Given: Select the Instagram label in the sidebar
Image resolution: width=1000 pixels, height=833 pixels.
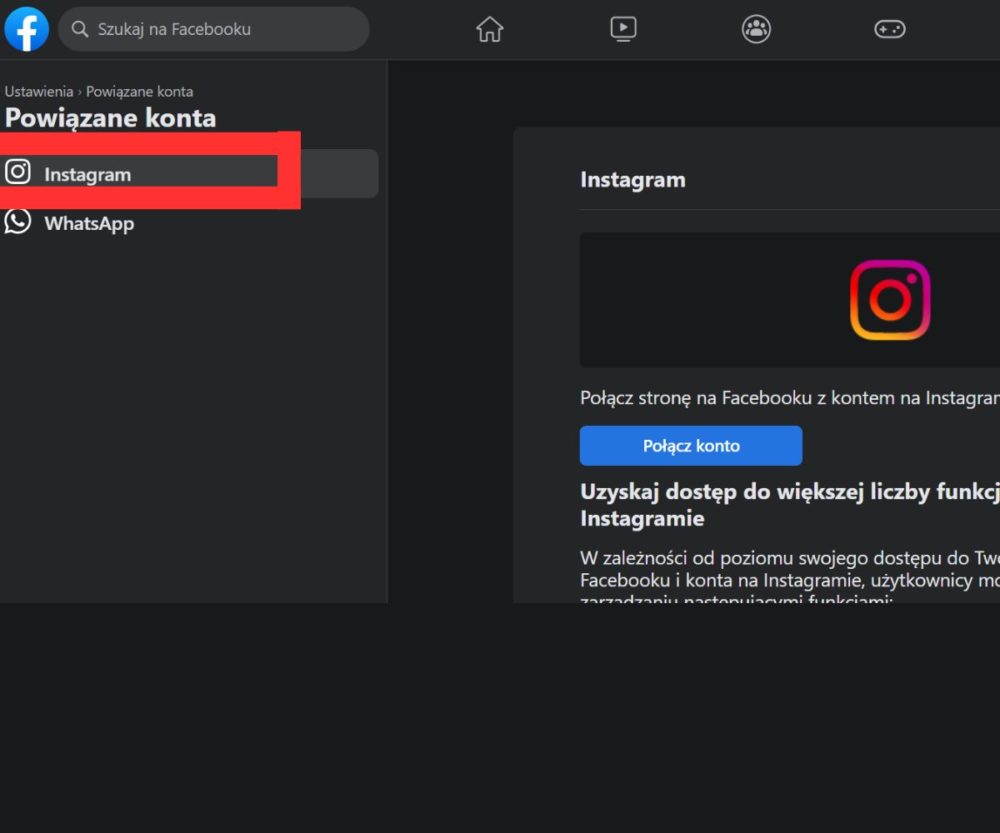Looking at the screenshot, I should pyautogui.click(x=87, y=175).
